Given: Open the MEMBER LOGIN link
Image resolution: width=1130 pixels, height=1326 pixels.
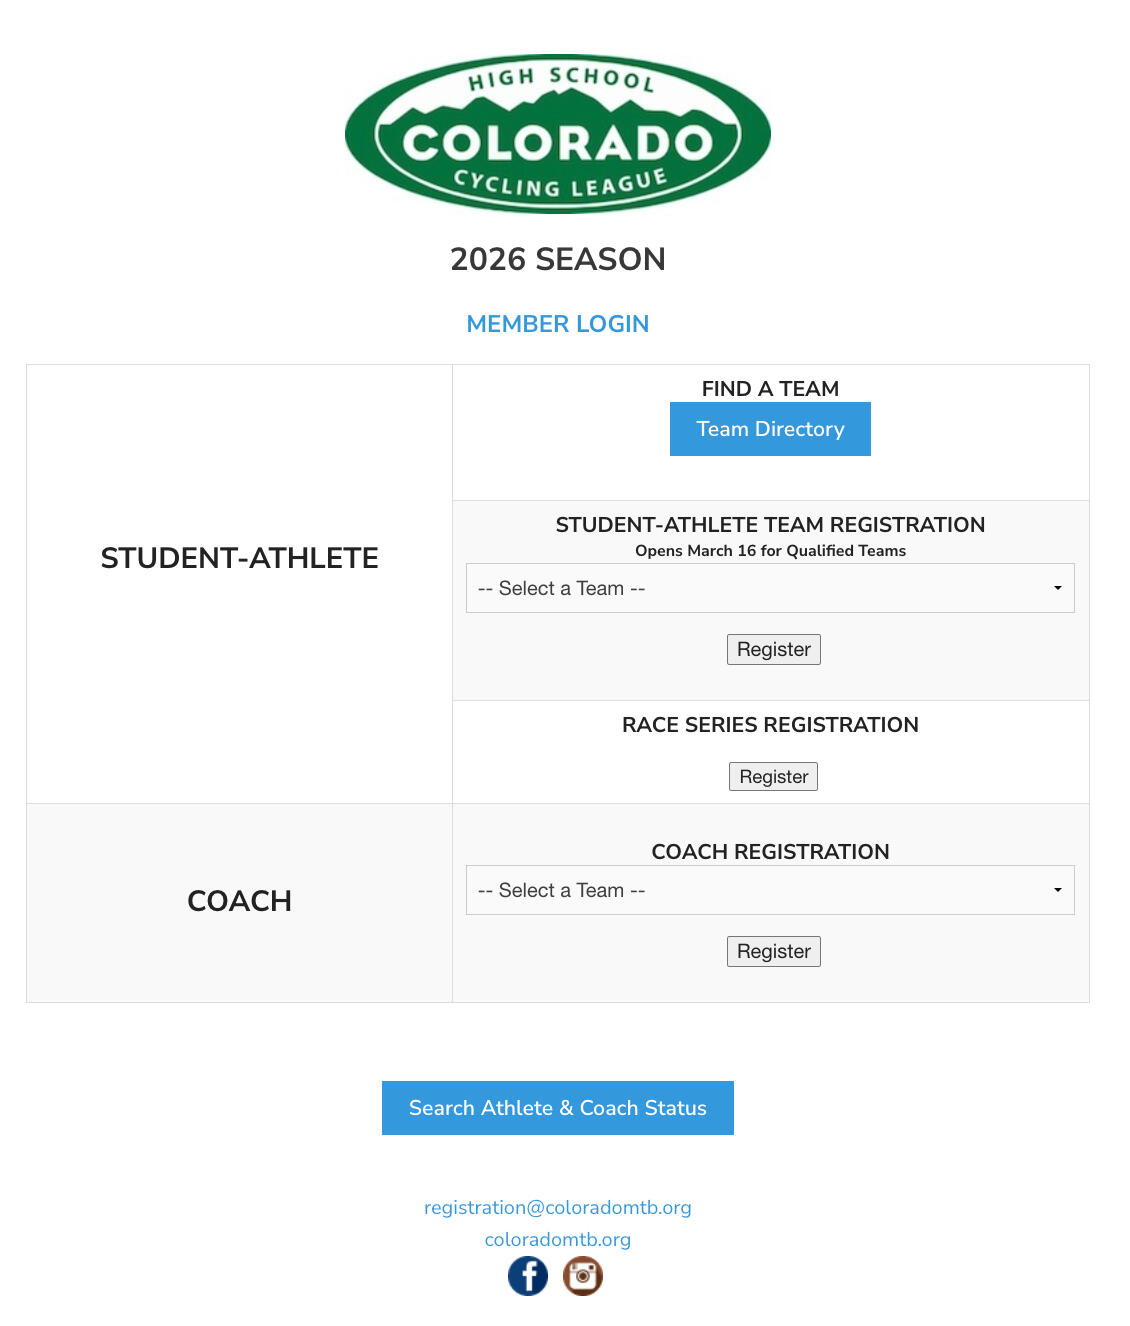Looking at the screenshot, I should [x=558, y=324].
